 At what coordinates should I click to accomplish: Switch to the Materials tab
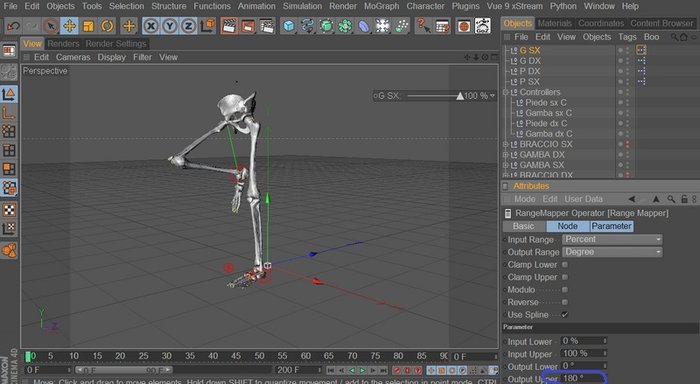click(x=554, y=23)
